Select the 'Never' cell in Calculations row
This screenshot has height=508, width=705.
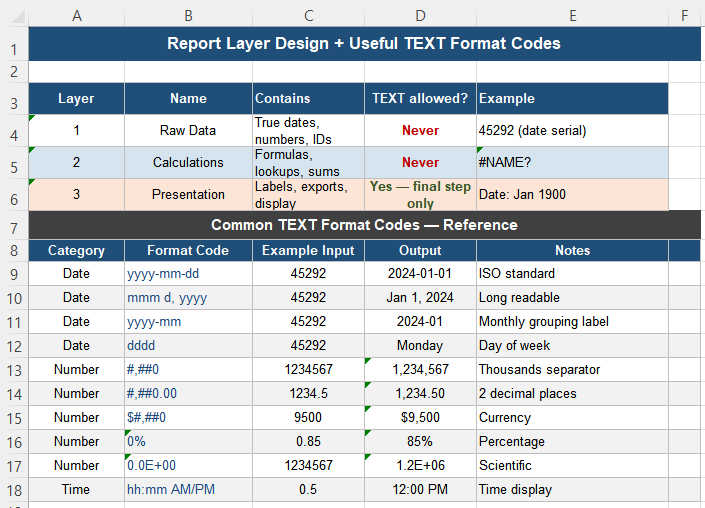420,162
